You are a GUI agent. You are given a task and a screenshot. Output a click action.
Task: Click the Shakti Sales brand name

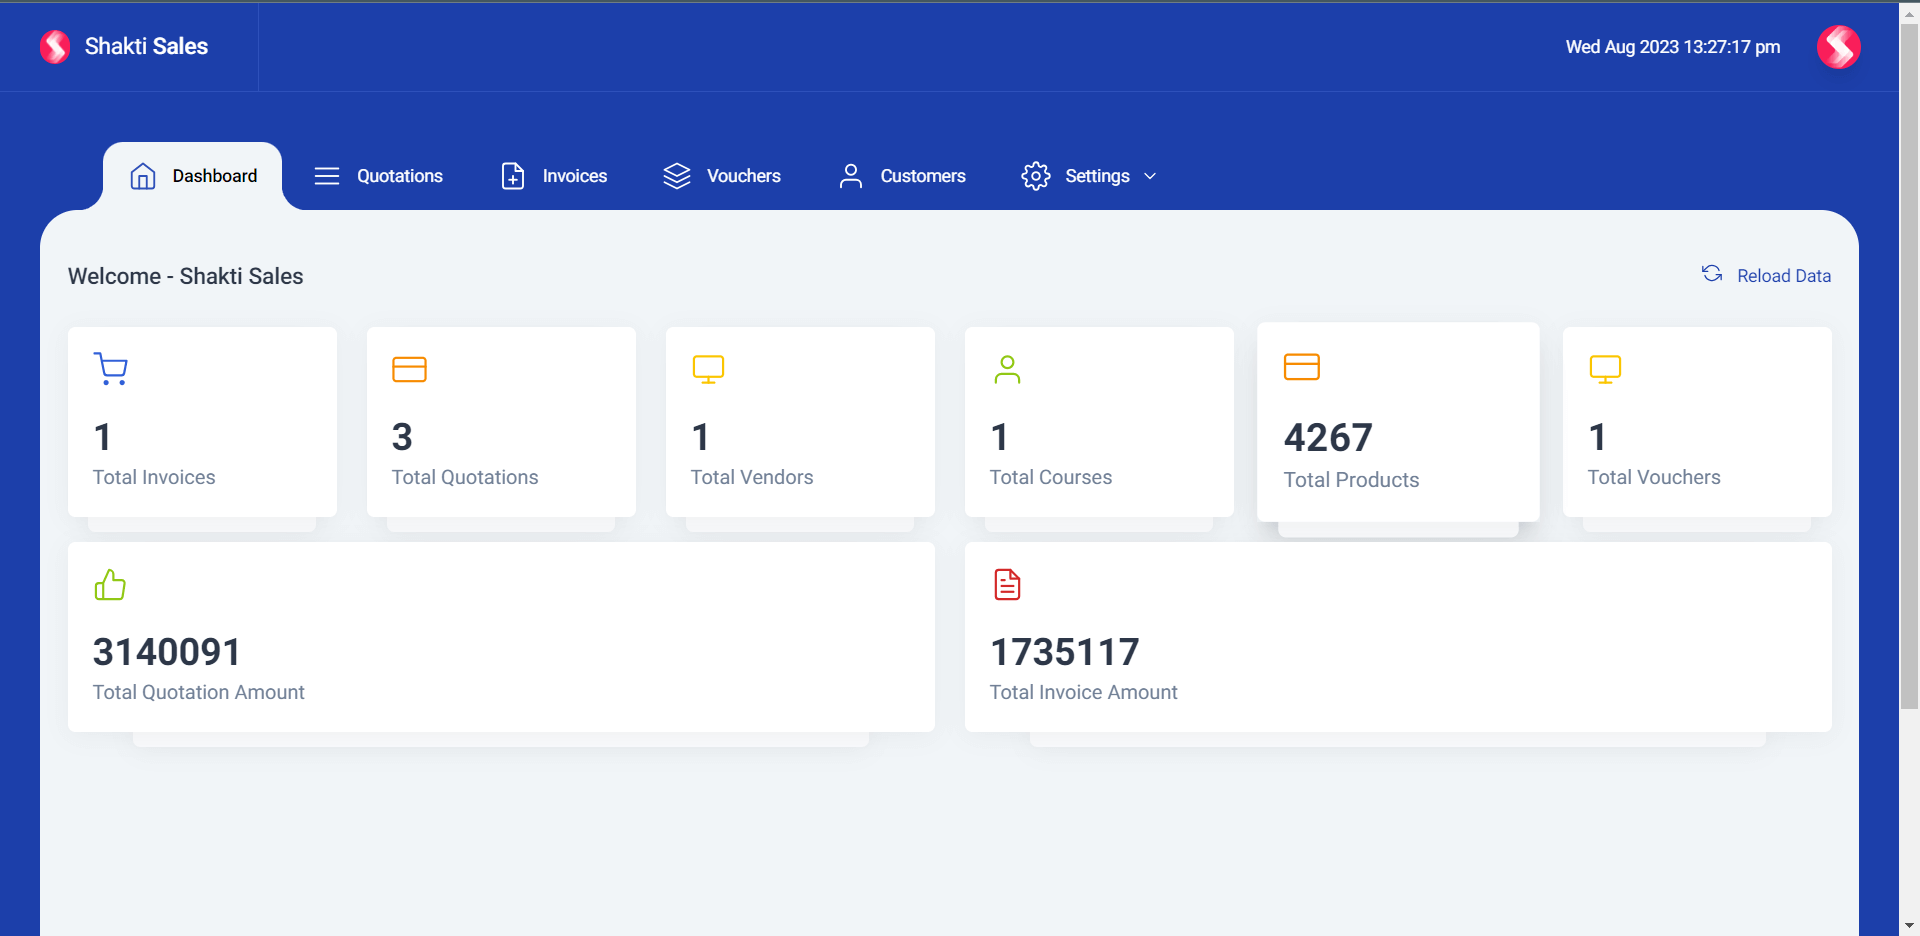pos(146,46)
